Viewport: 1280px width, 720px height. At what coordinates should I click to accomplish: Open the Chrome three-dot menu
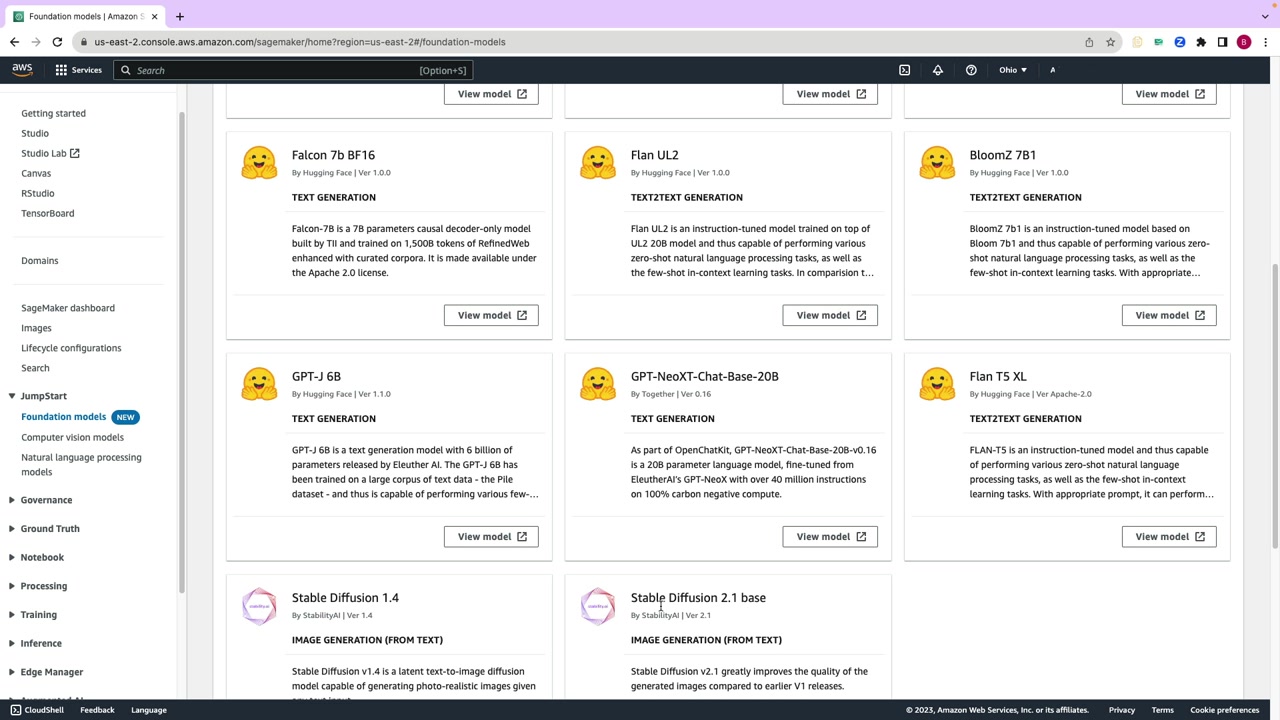(x=1265, y=42)
